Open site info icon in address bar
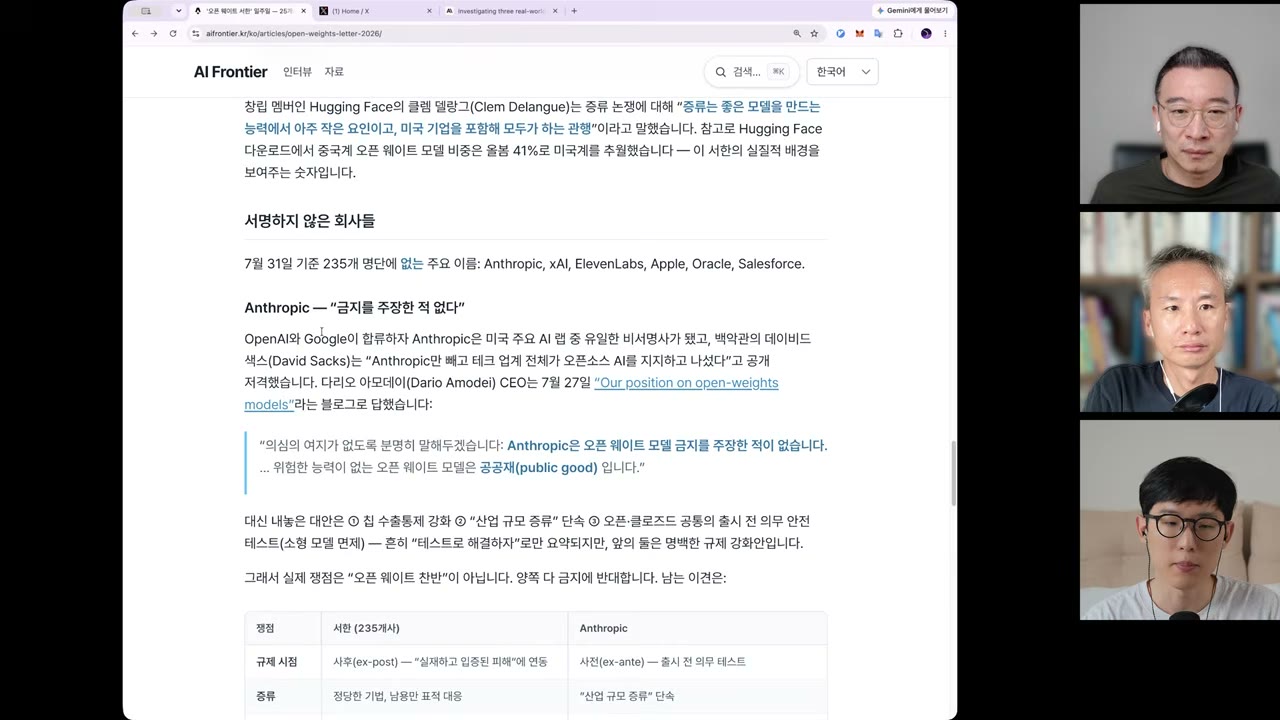Screen dimensions: 1280x720 coord(196,33)
